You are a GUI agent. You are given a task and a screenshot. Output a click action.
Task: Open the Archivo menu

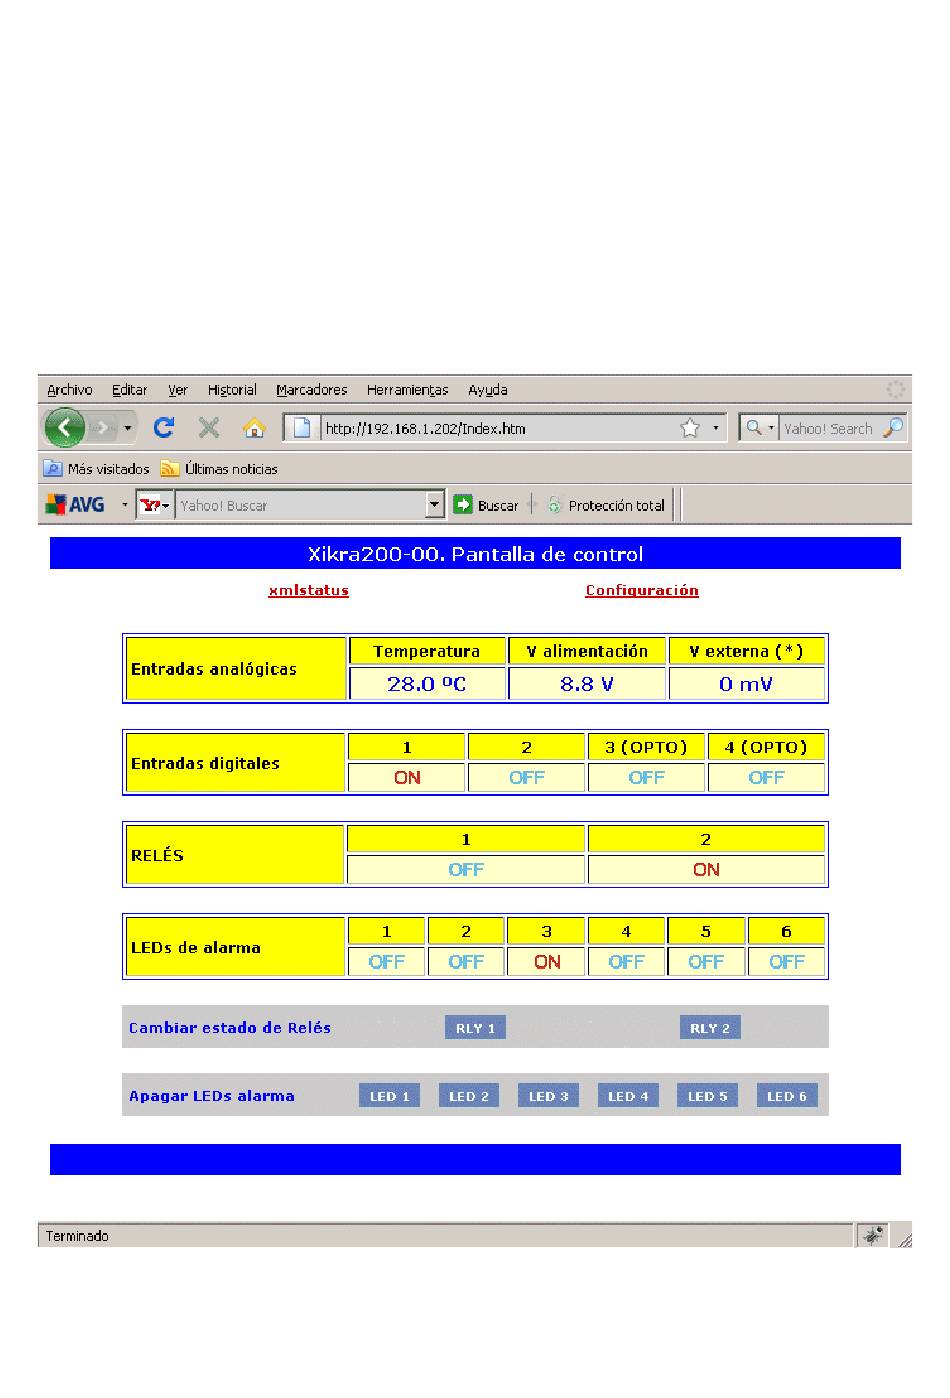70,390
